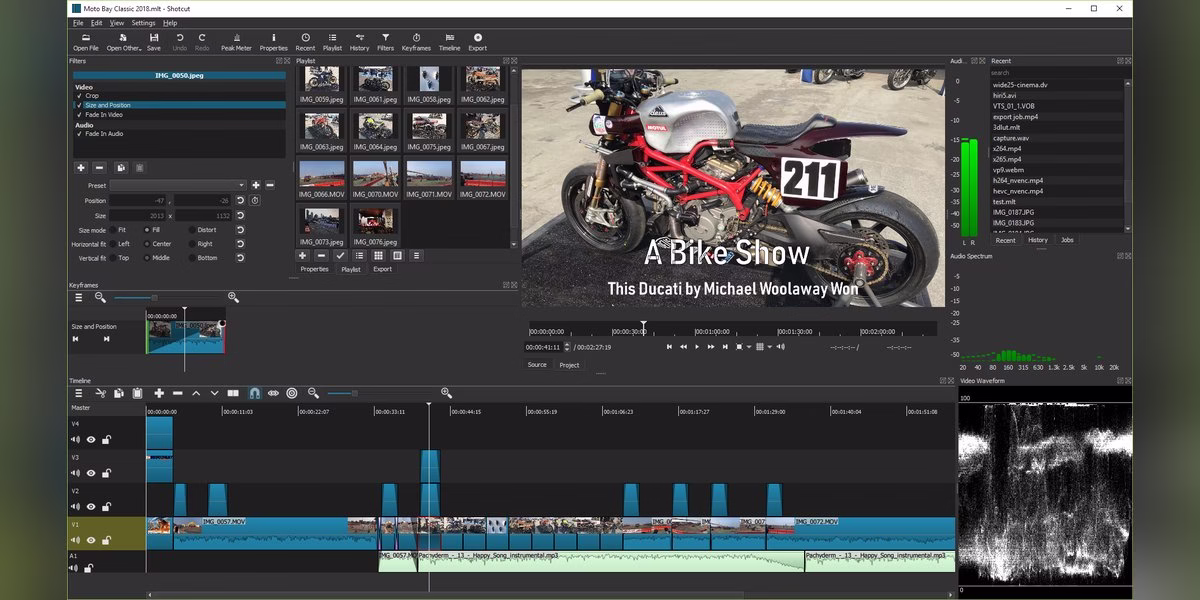
Task: Click Open Other in the toolbar
Action: pos(124,42)
